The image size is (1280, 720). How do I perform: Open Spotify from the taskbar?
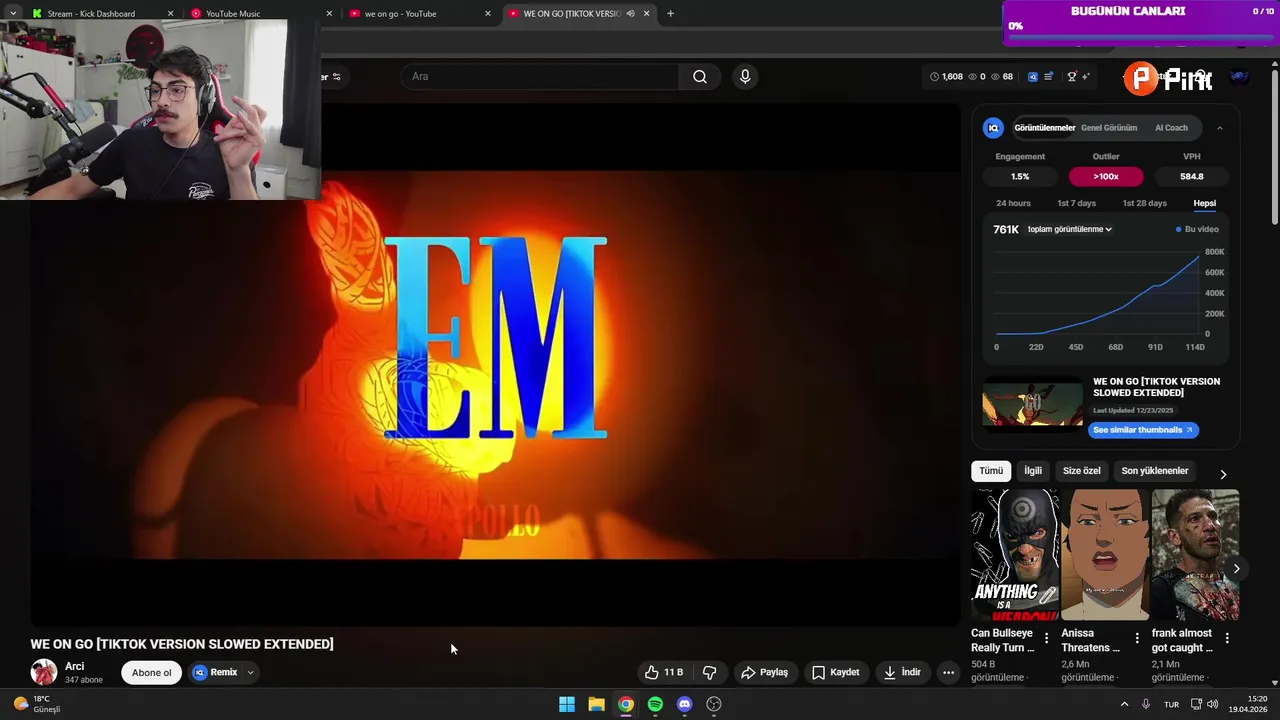655,704
